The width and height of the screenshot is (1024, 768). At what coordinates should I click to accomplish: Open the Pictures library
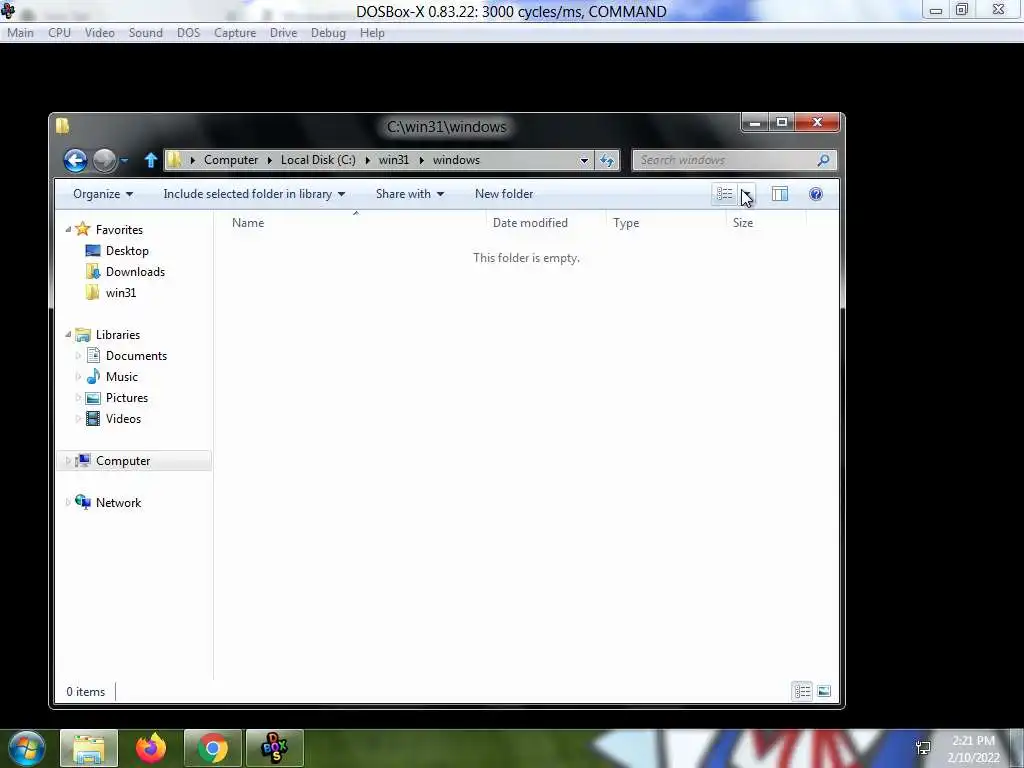click(x=127, y=398)
